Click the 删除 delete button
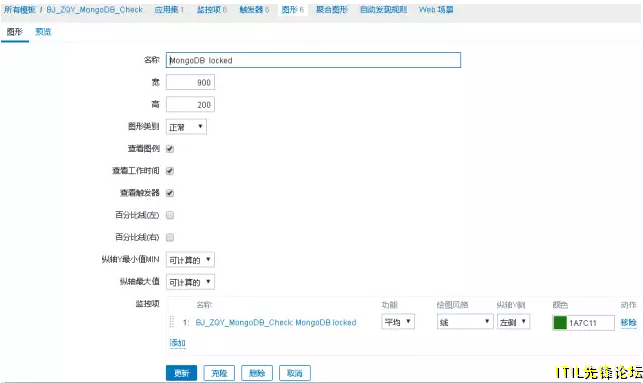 point(257,373)
